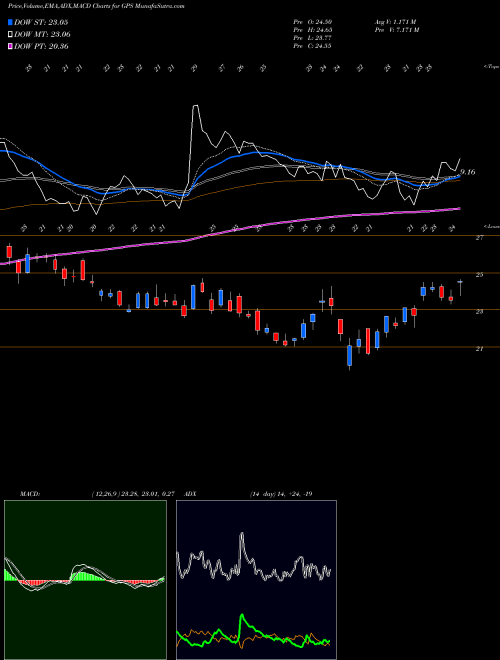Click the blue DOW ST legend swatch
Image resolution: width=500 pixels, height=660 pixels.
pos(11,22)
